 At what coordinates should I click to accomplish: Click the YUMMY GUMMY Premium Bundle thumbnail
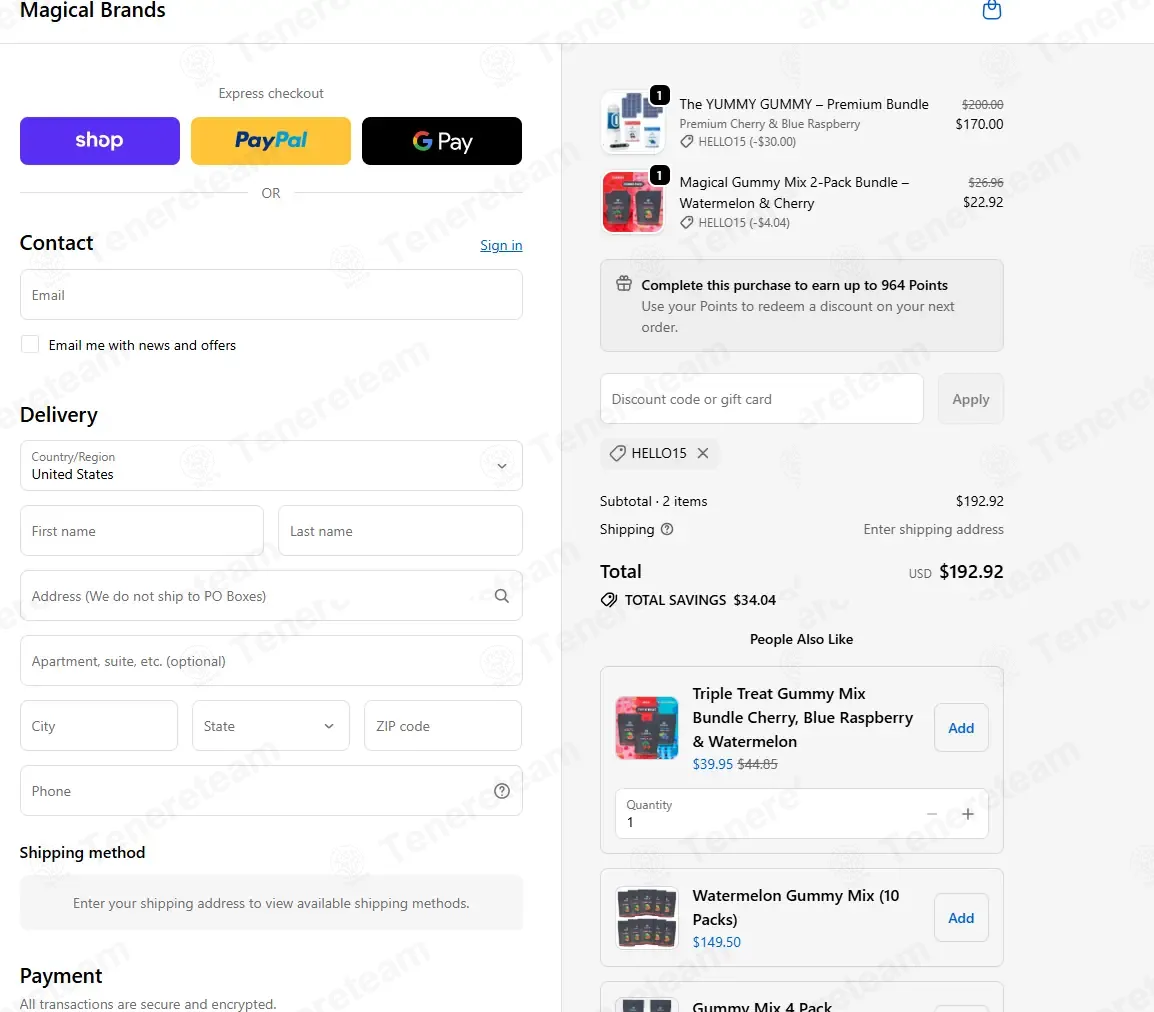[626, 122]
